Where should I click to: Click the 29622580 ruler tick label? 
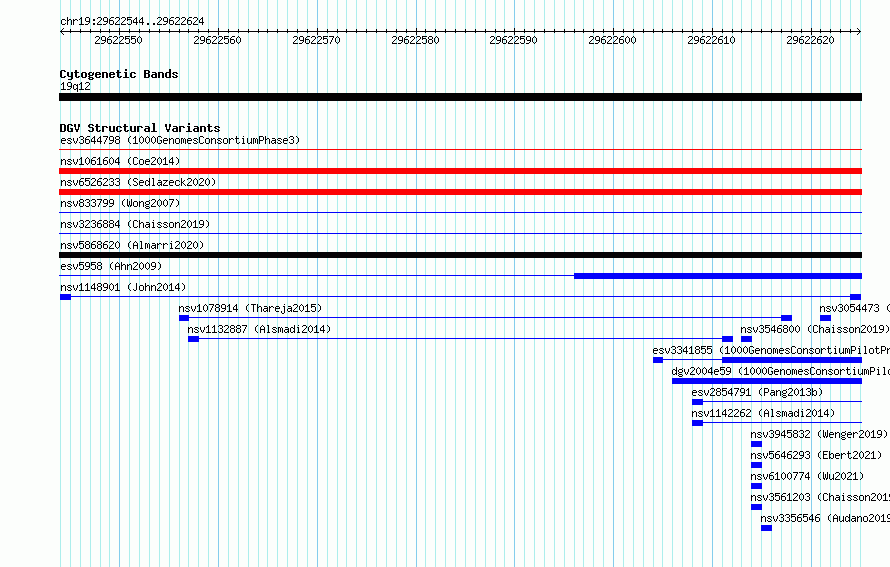(x=415, y=40)
